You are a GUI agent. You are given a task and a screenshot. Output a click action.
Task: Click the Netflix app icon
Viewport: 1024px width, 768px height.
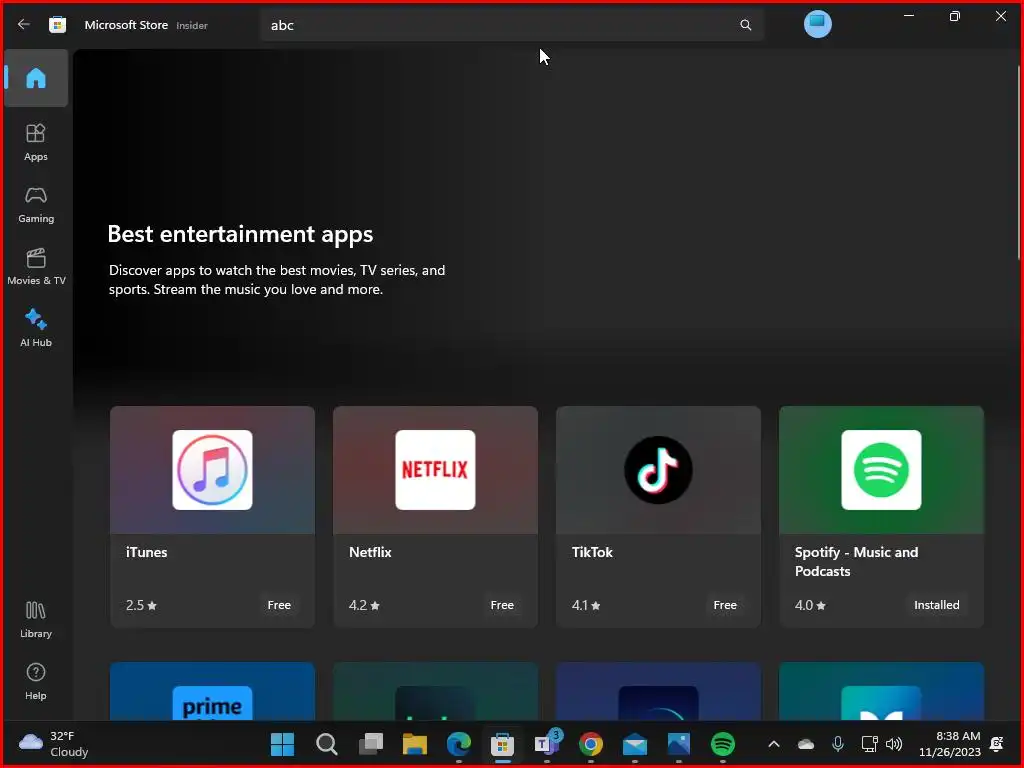pos(435,470)
